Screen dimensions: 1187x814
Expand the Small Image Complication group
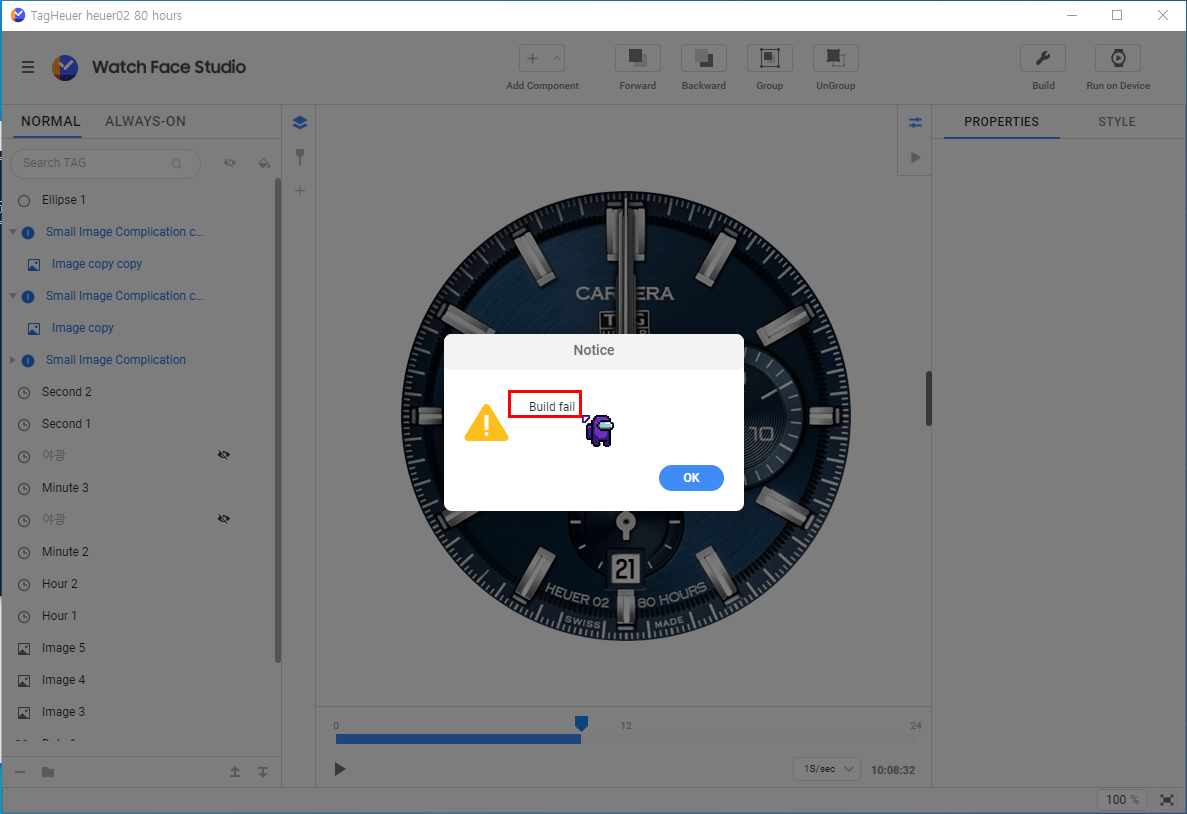click(13, 360)
